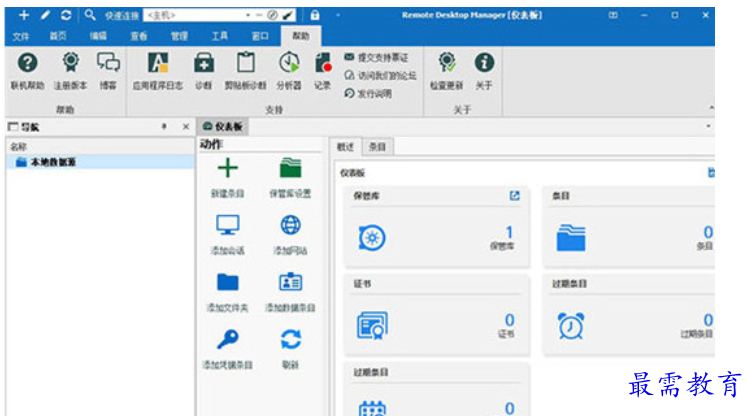
Task: Switch to the 工具 tools ribbon tab
Action: coord(220,36)
